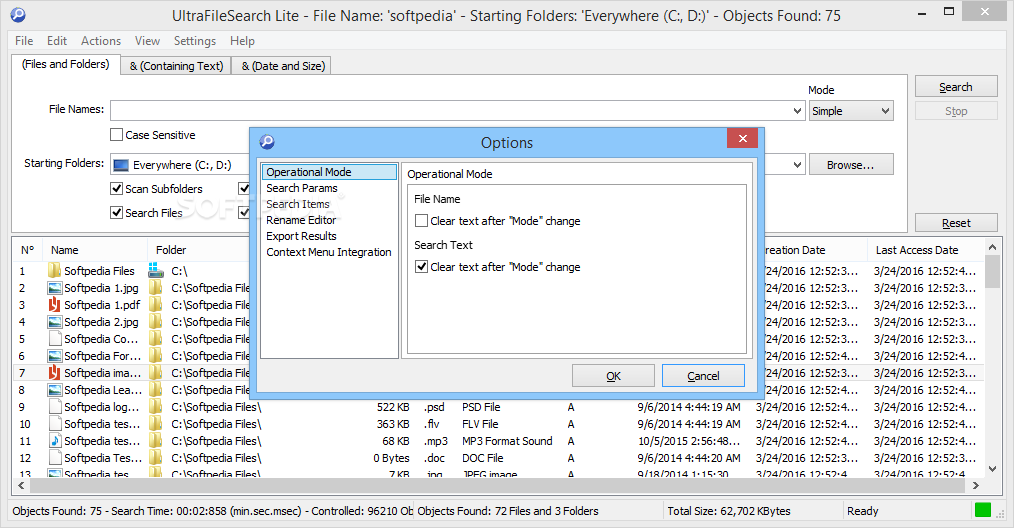Click the vertical scrollbar up arrow in results
The height and width of the screenshot is (528, 1014).
click(x=992, y=247)
